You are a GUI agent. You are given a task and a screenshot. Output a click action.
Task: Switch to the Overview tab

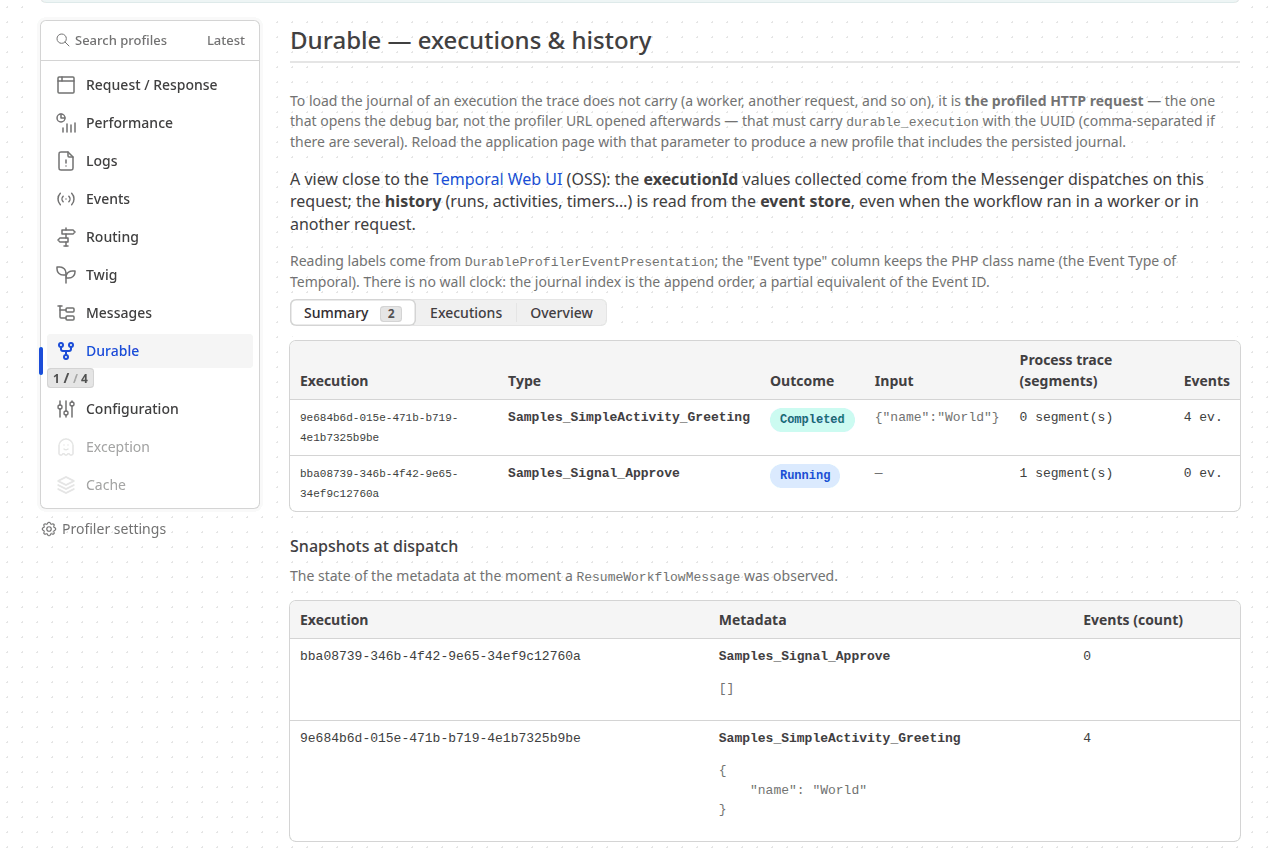(561, 313)
